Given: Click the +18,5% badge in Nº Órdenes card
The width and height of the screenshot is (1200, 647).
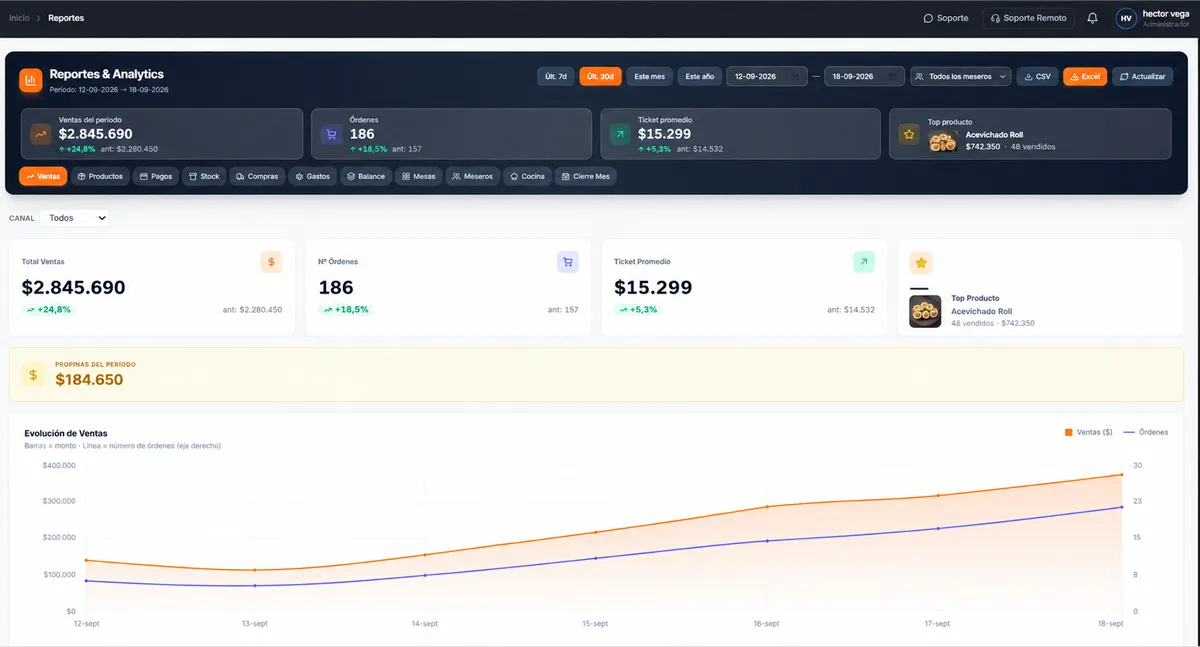Looking at the screenshot, I should tap(345, 310).
